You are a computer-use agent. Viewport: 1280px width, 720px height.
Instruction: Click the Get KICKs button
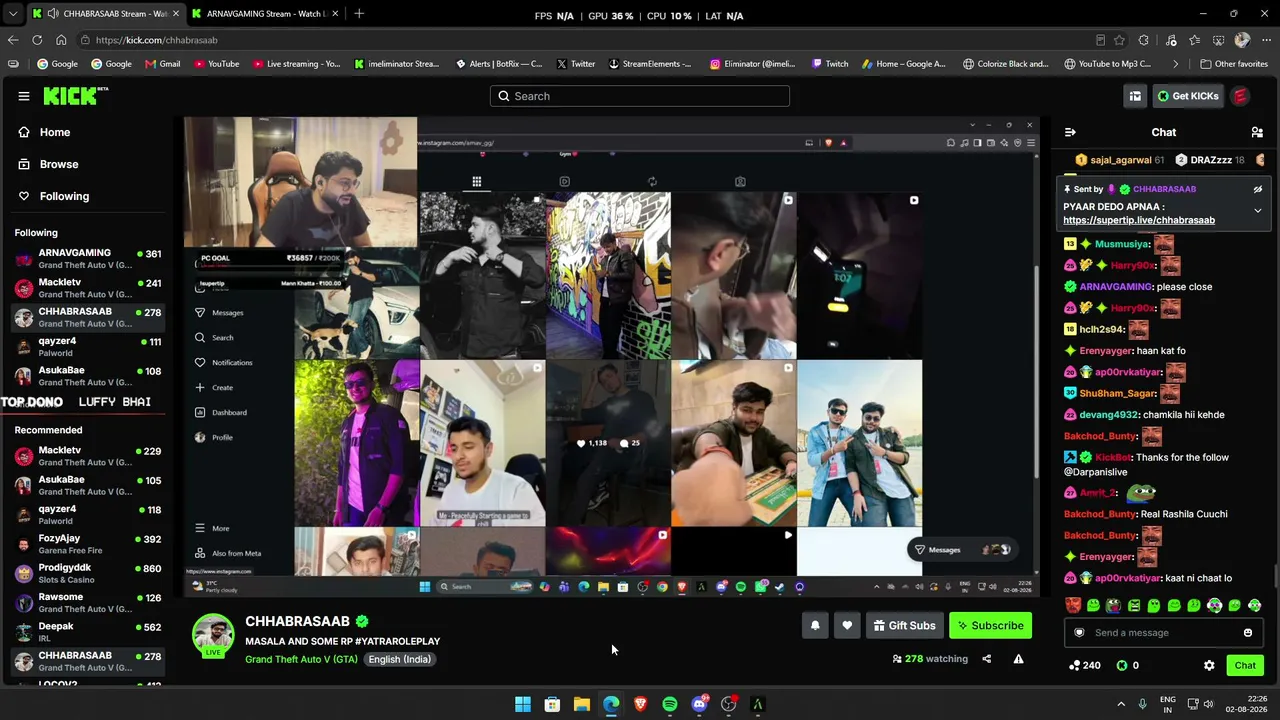pos(1187,96)
